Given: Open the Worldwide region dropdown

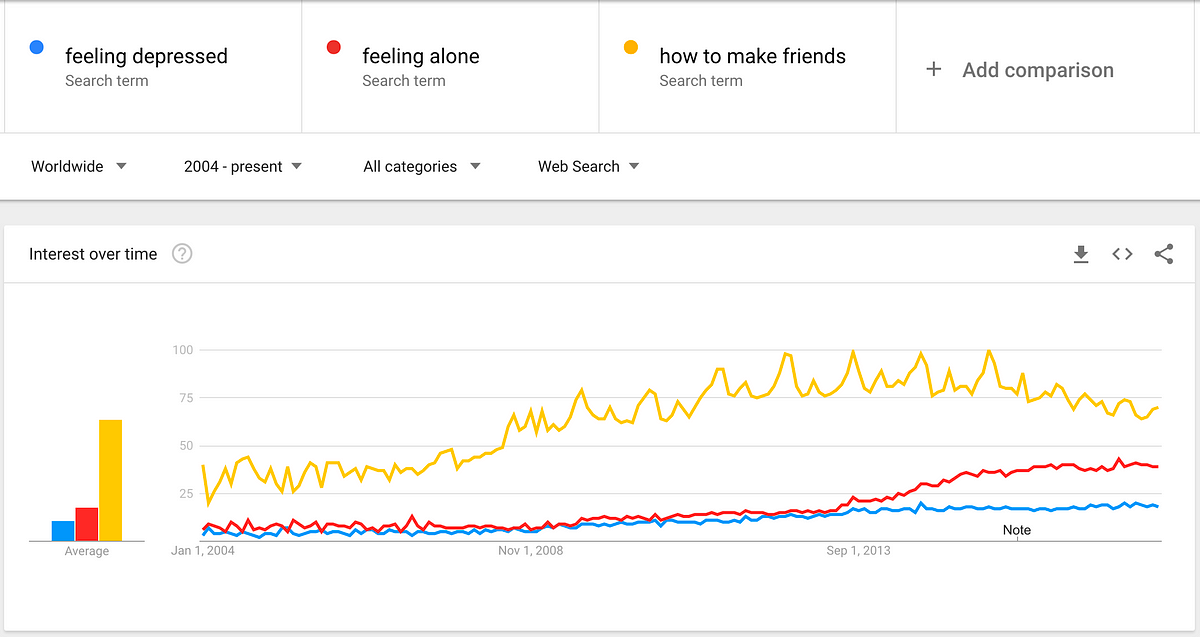Looking at the screenshot, I should pos(78,167).
